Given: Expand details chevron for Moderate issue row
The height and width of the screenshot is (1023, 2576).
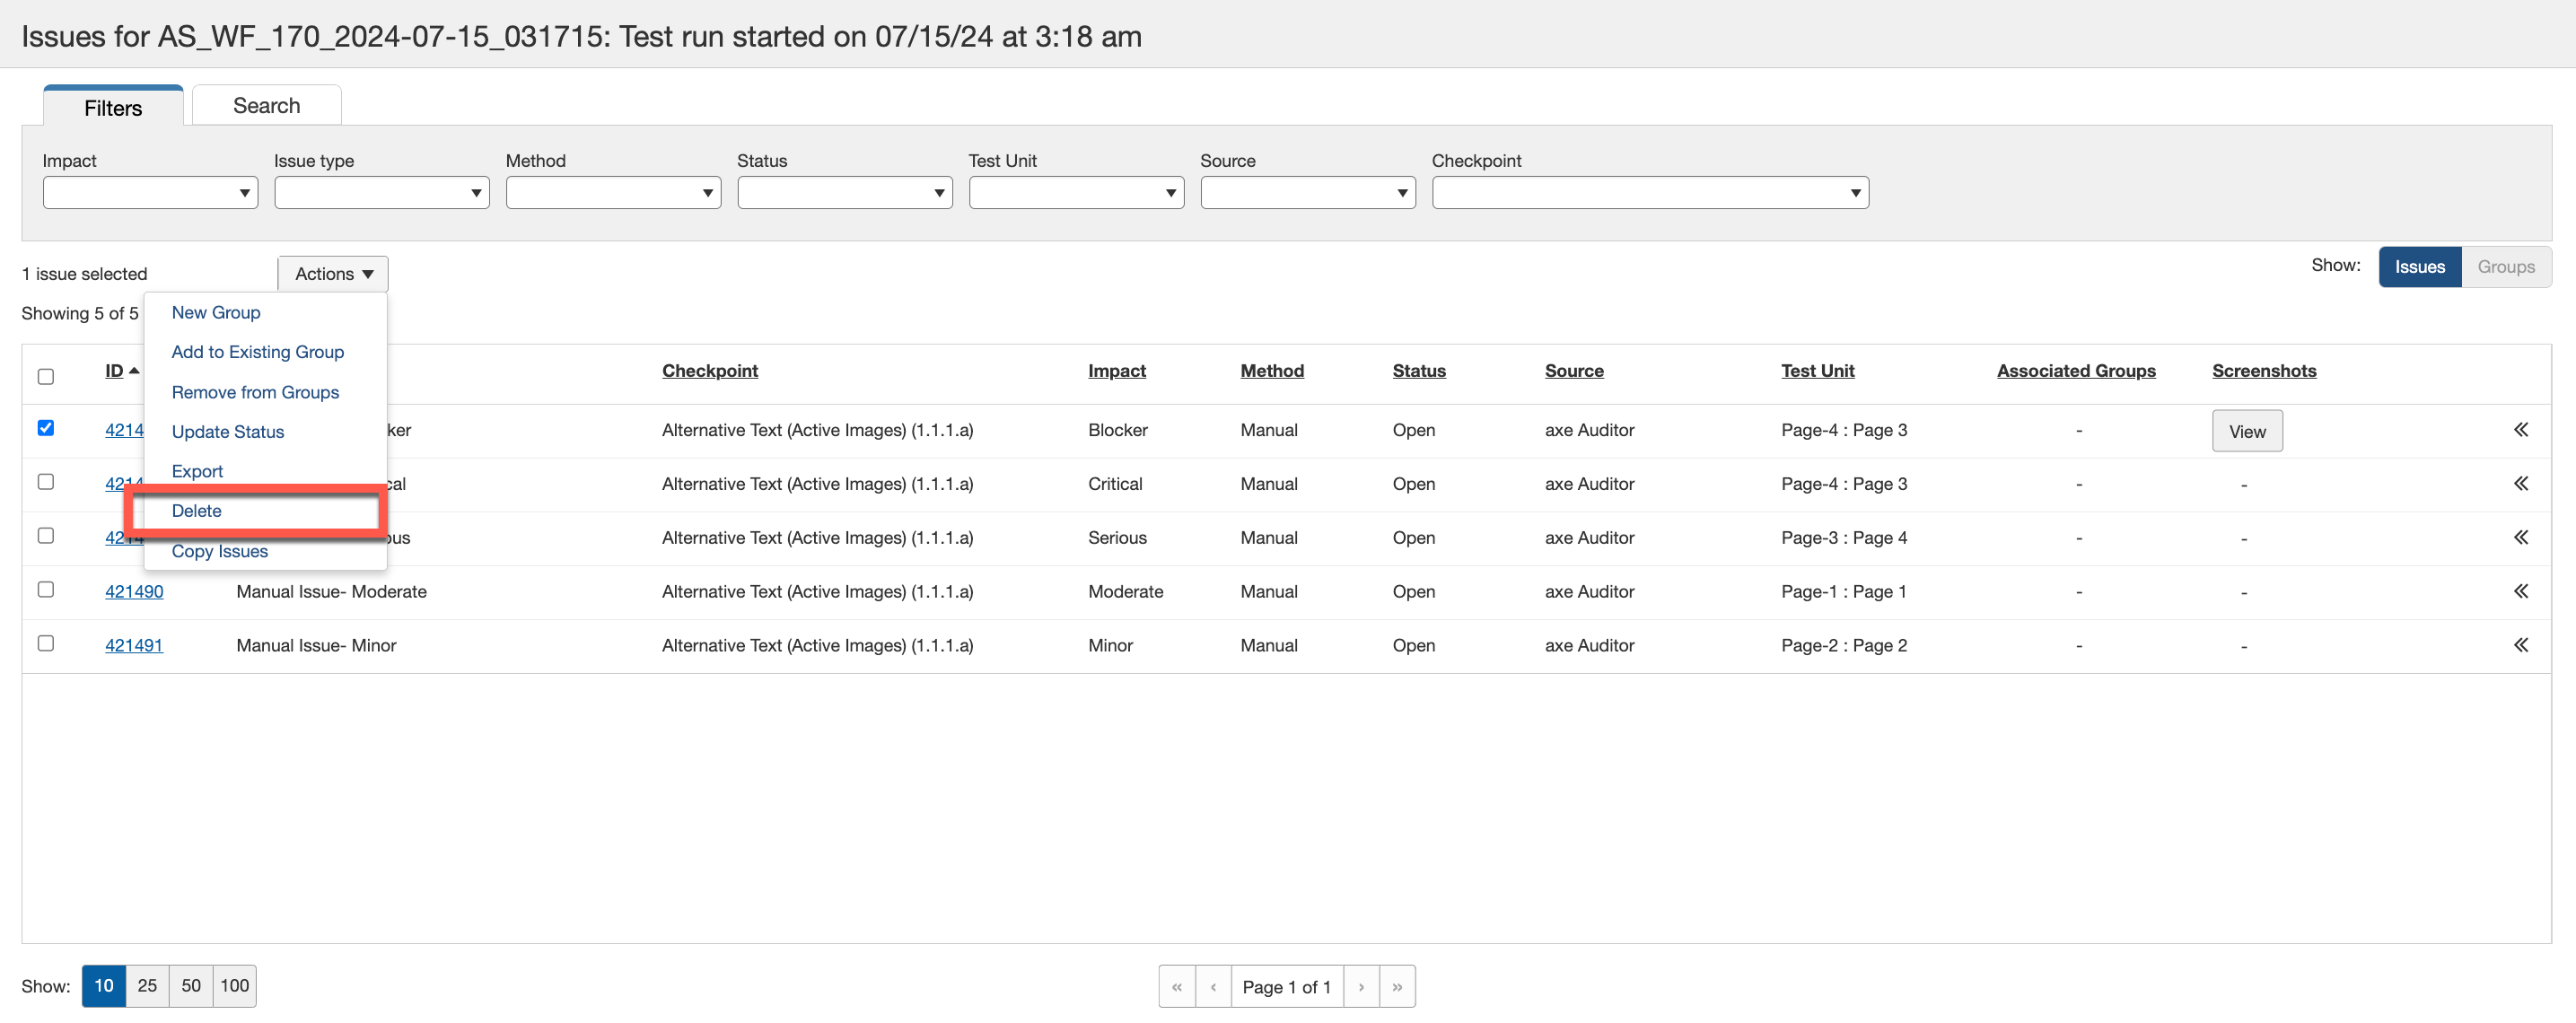Looking at the screenshot, I should click(2520, 591).
